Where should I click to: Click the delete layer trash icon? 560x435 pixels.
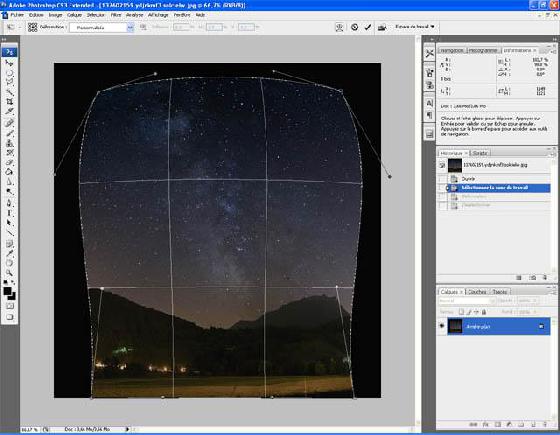pos(545,424)
